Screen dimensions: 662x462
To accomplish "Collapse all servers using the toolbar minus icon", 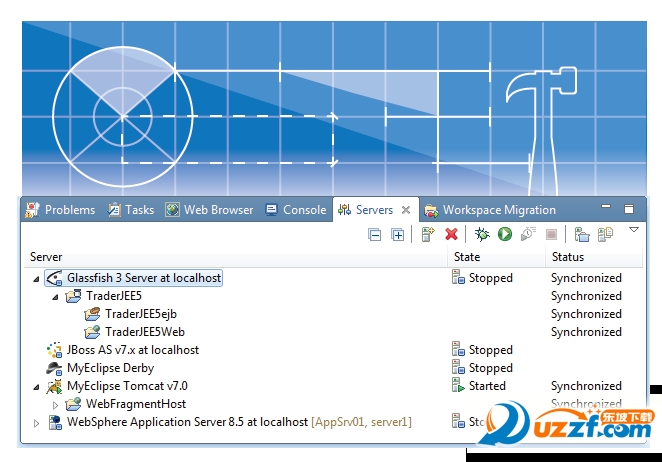I will coord(374,234).
